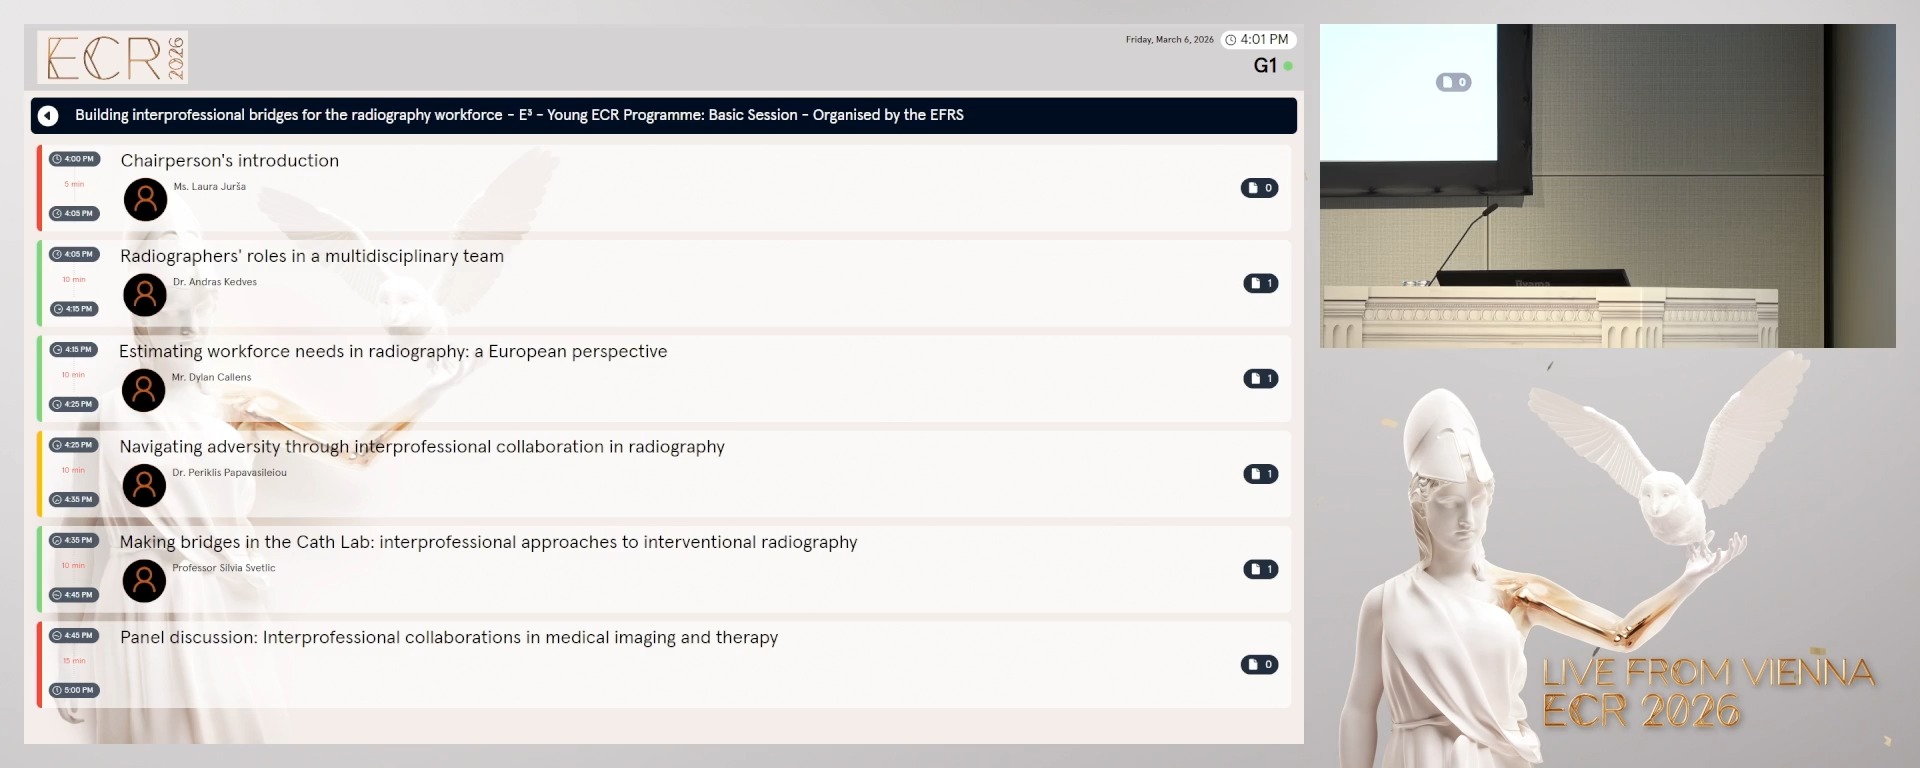Select Panel discussion agenda item
The width and height of the screenshot is (1920, 768).
pos(449,638)
